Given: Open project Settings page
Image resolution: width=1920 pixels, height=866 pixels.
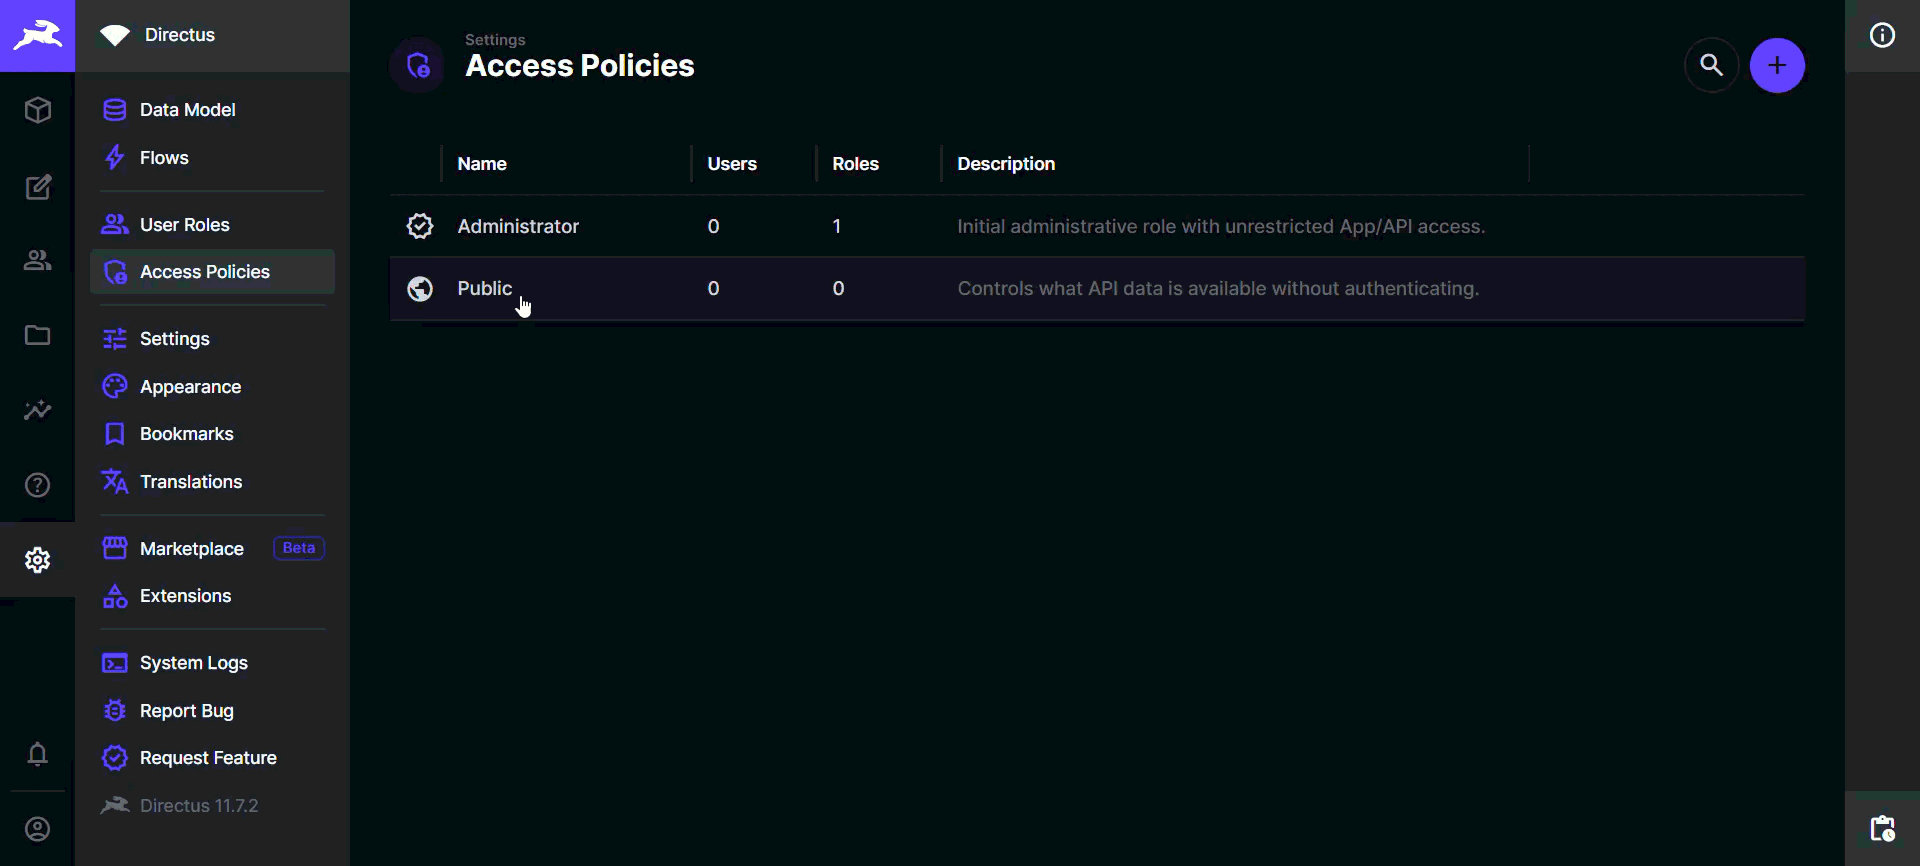Looking at the screenshot, I should coord(212,339).
